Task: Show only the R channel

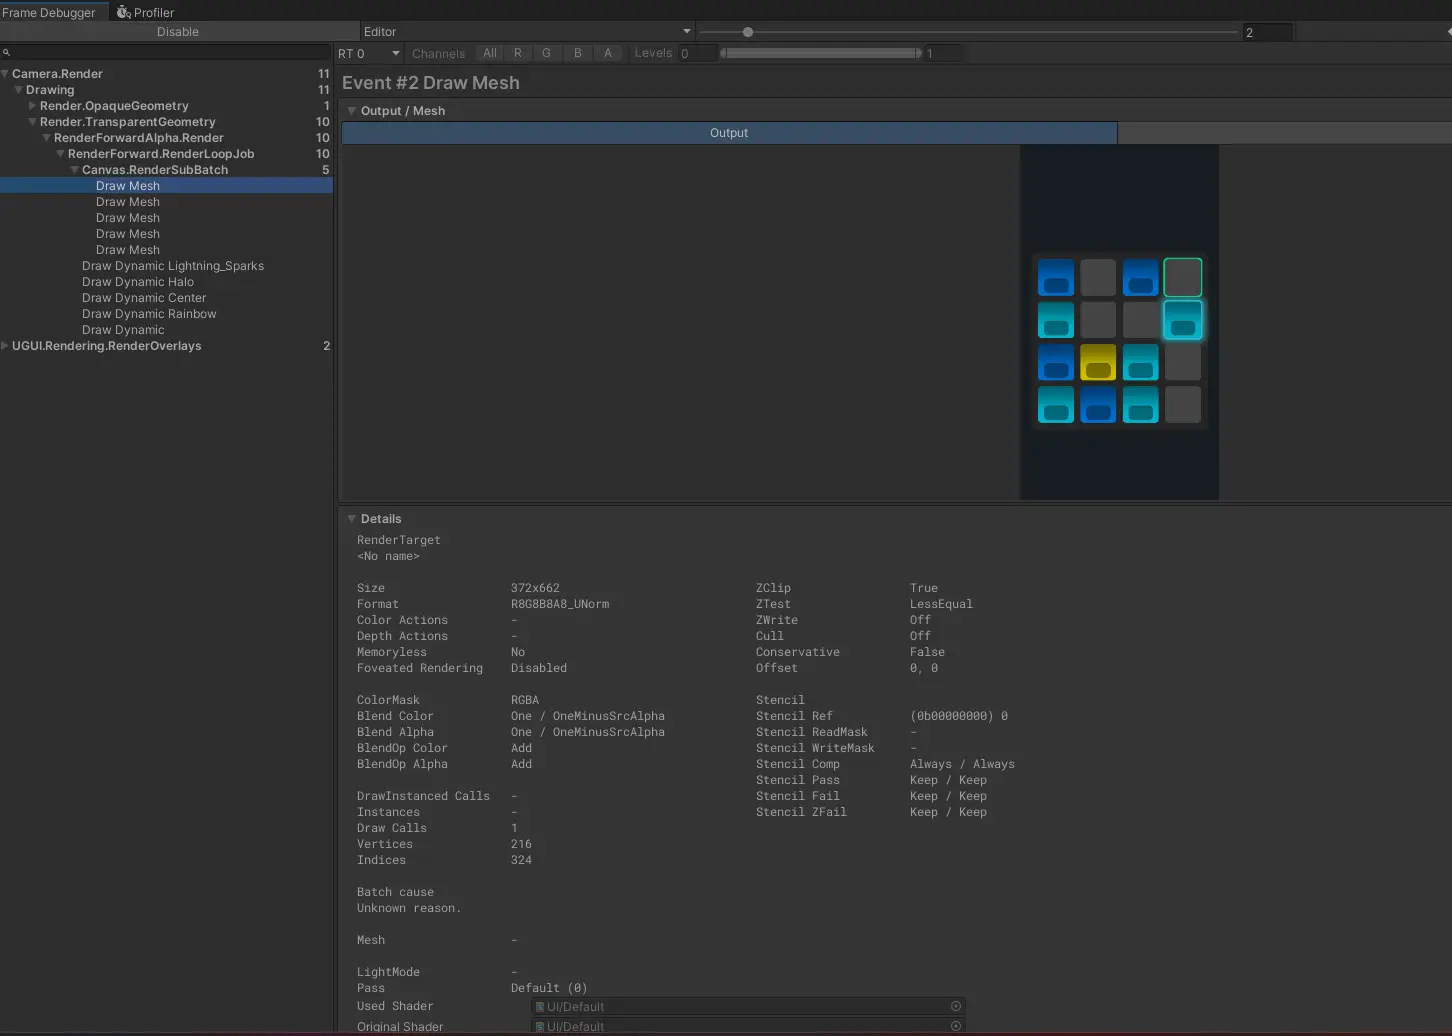Action: point(517,53)
